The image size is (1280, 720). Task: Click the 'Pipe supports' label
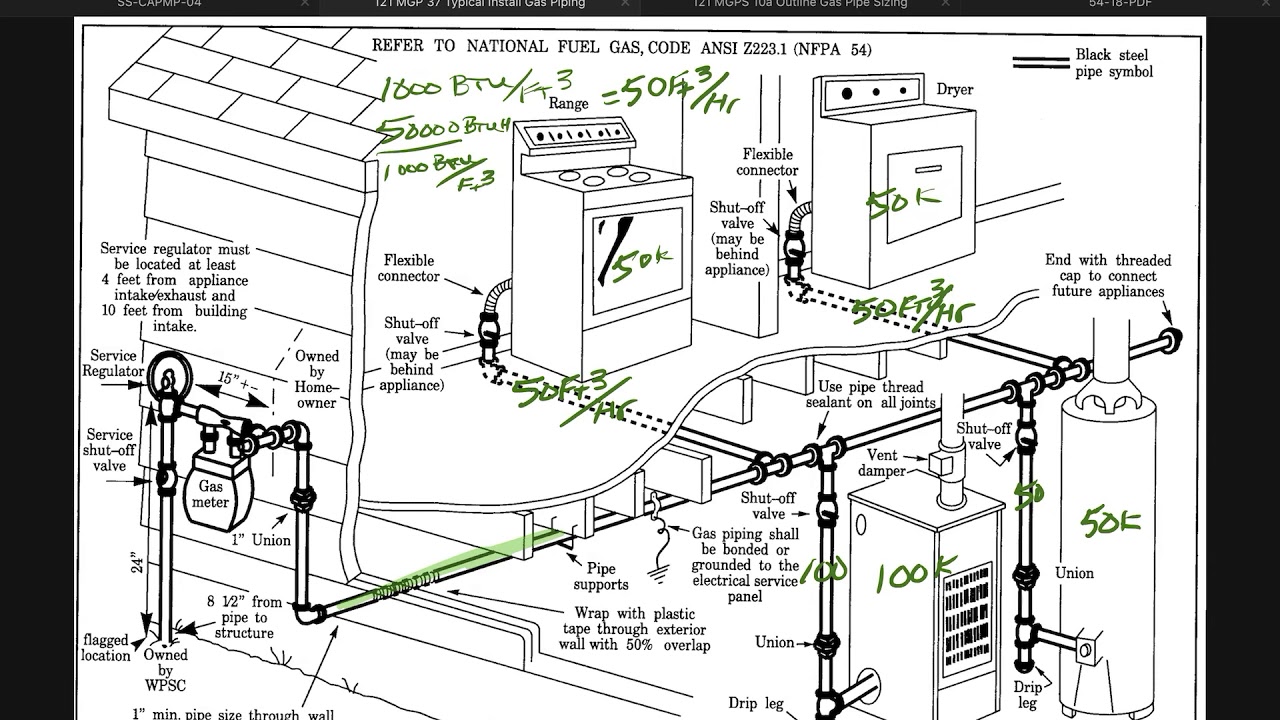(x=601, y=576)
